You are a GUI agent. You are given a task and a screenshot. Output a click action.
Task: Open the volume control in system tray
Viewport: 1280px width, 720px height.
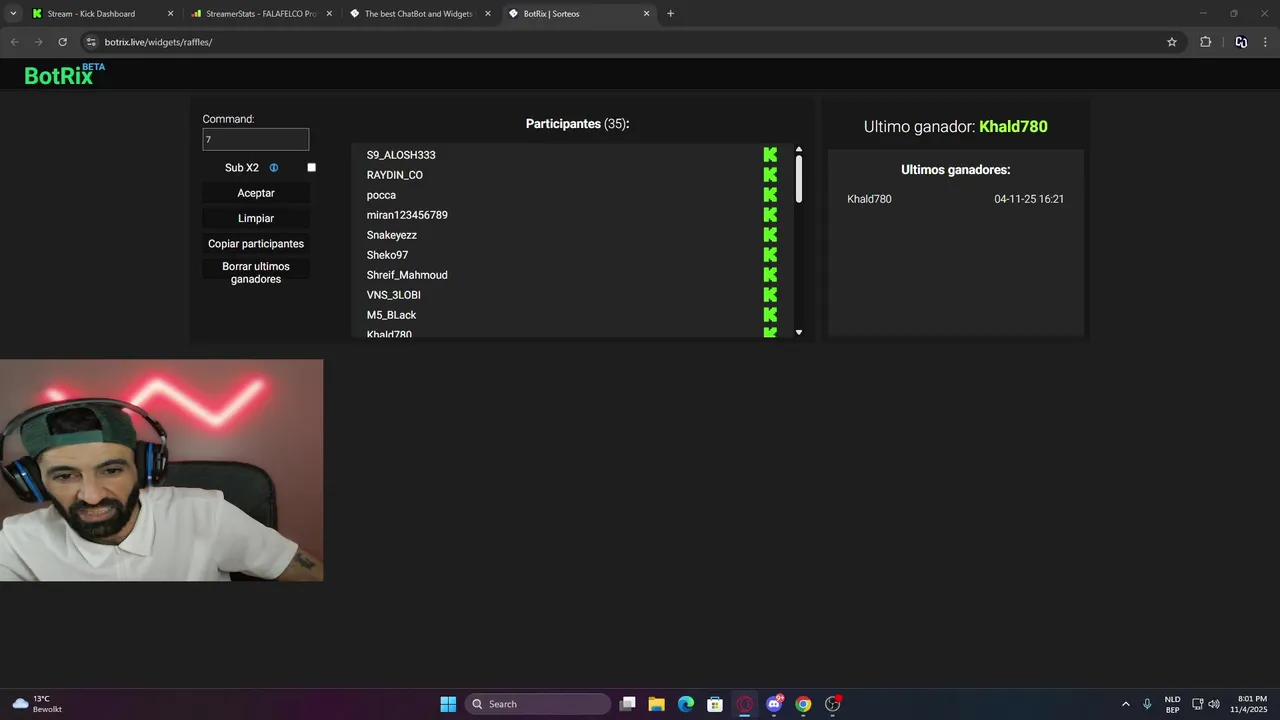pos(1214,704)
